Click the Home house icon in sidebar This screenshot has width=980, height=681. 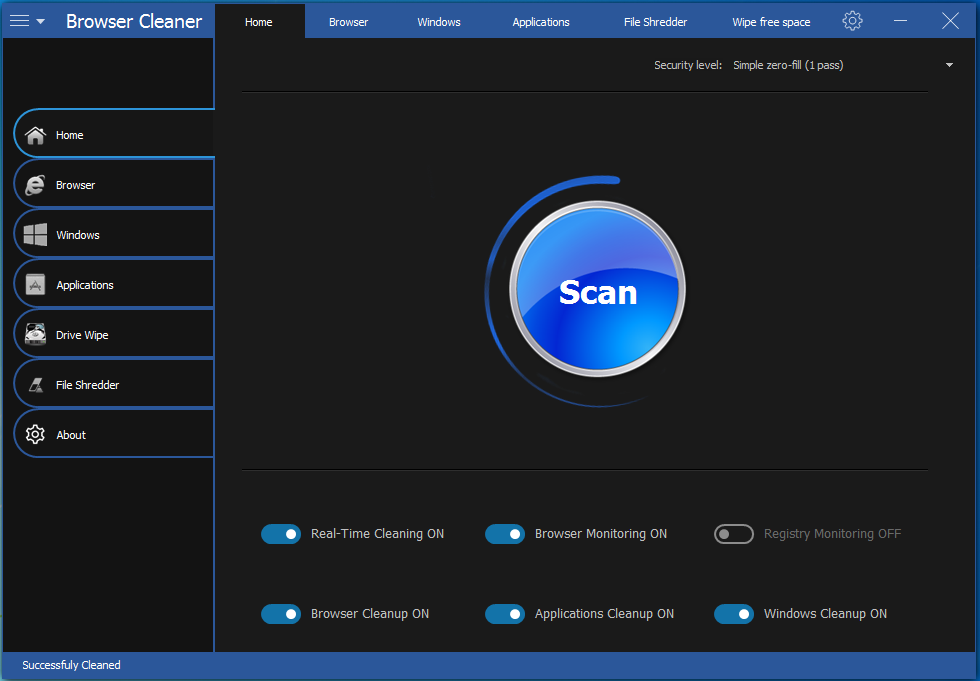35,135
